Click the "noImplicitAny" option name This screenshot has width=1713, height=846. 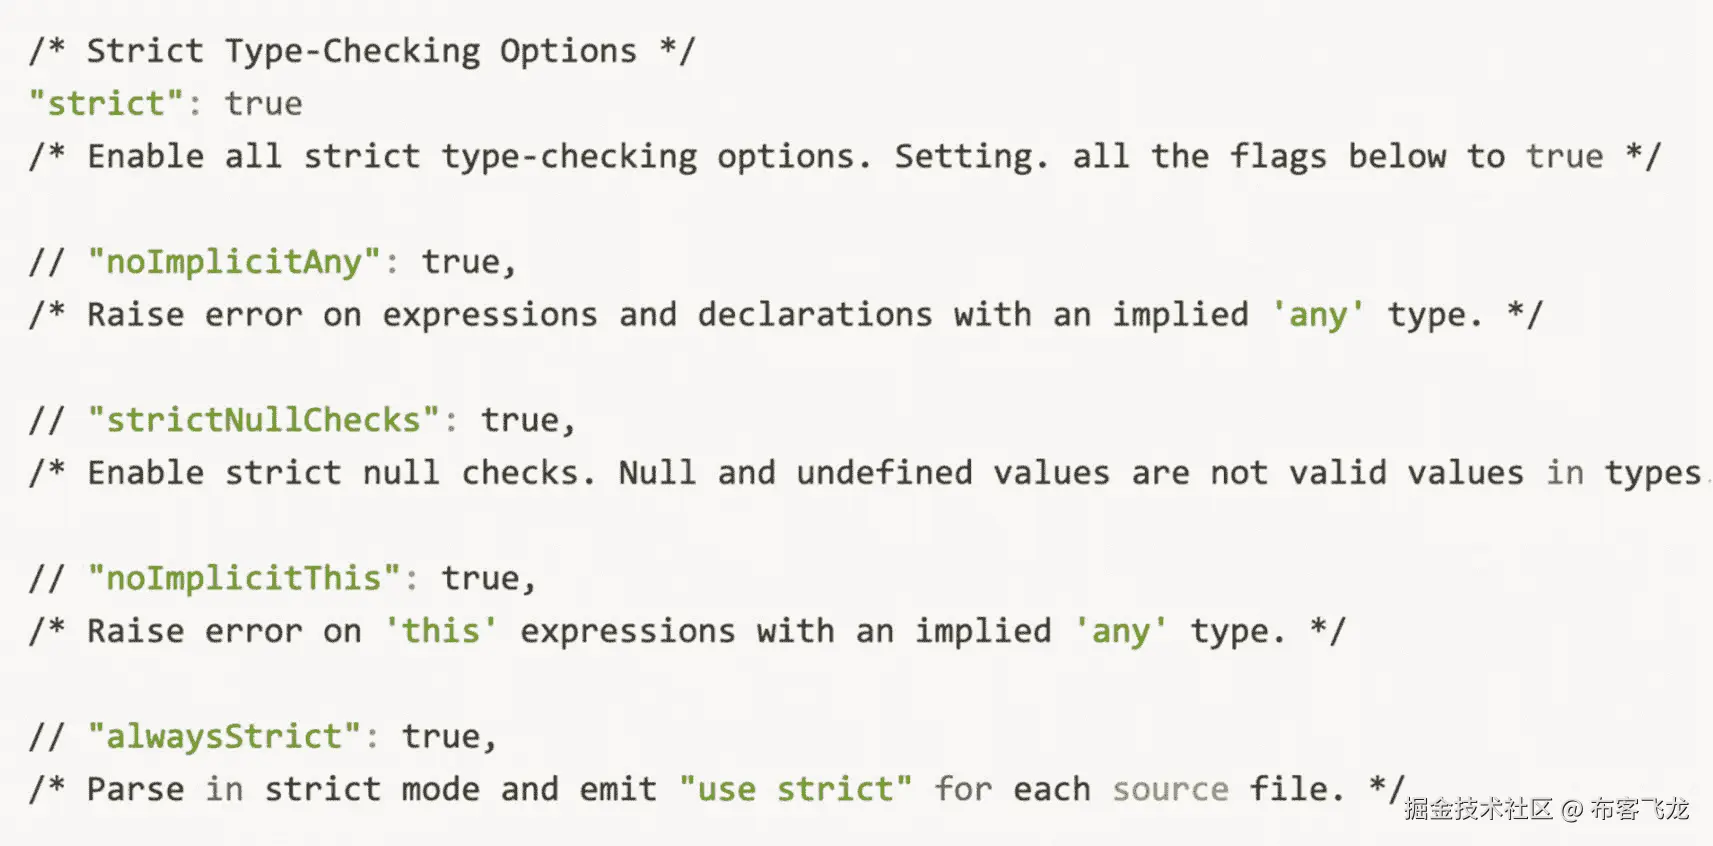pyautogui.click(x=234, y=262)
